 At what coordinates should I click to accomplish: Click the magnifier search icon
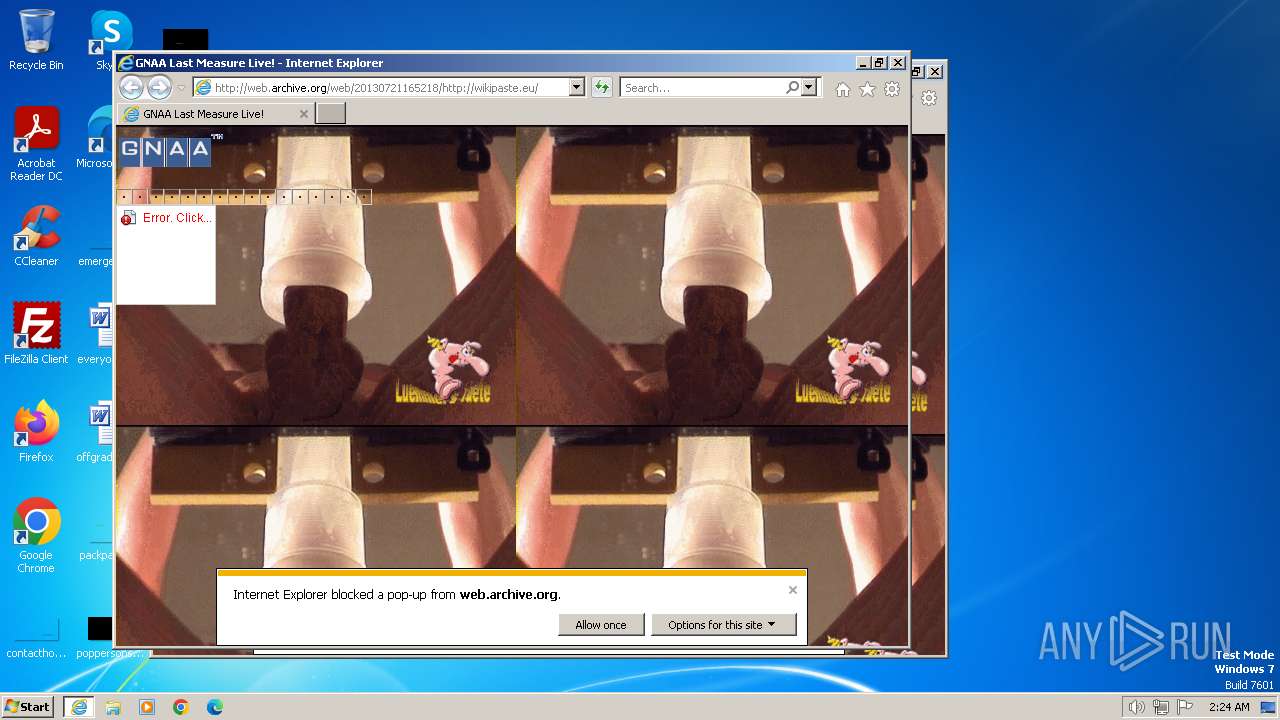pyautogui.click(x=792, y=88)
